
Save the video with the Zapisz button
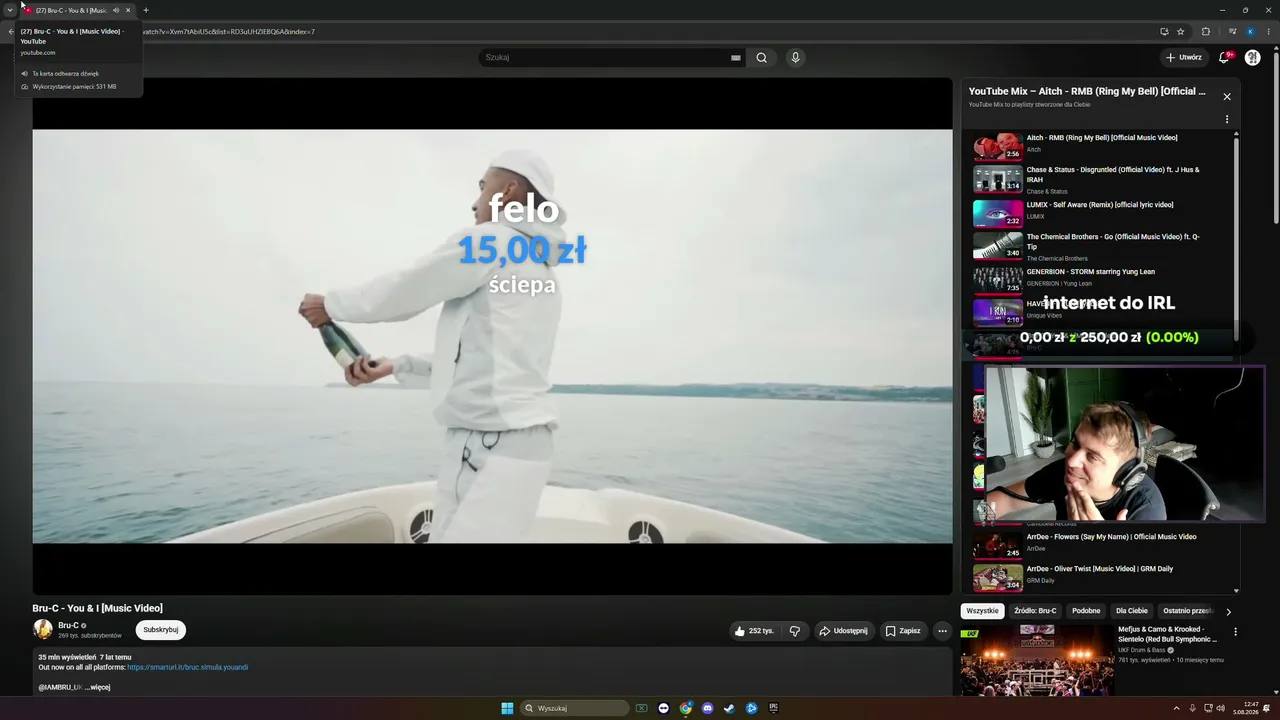tap(903, 631)
